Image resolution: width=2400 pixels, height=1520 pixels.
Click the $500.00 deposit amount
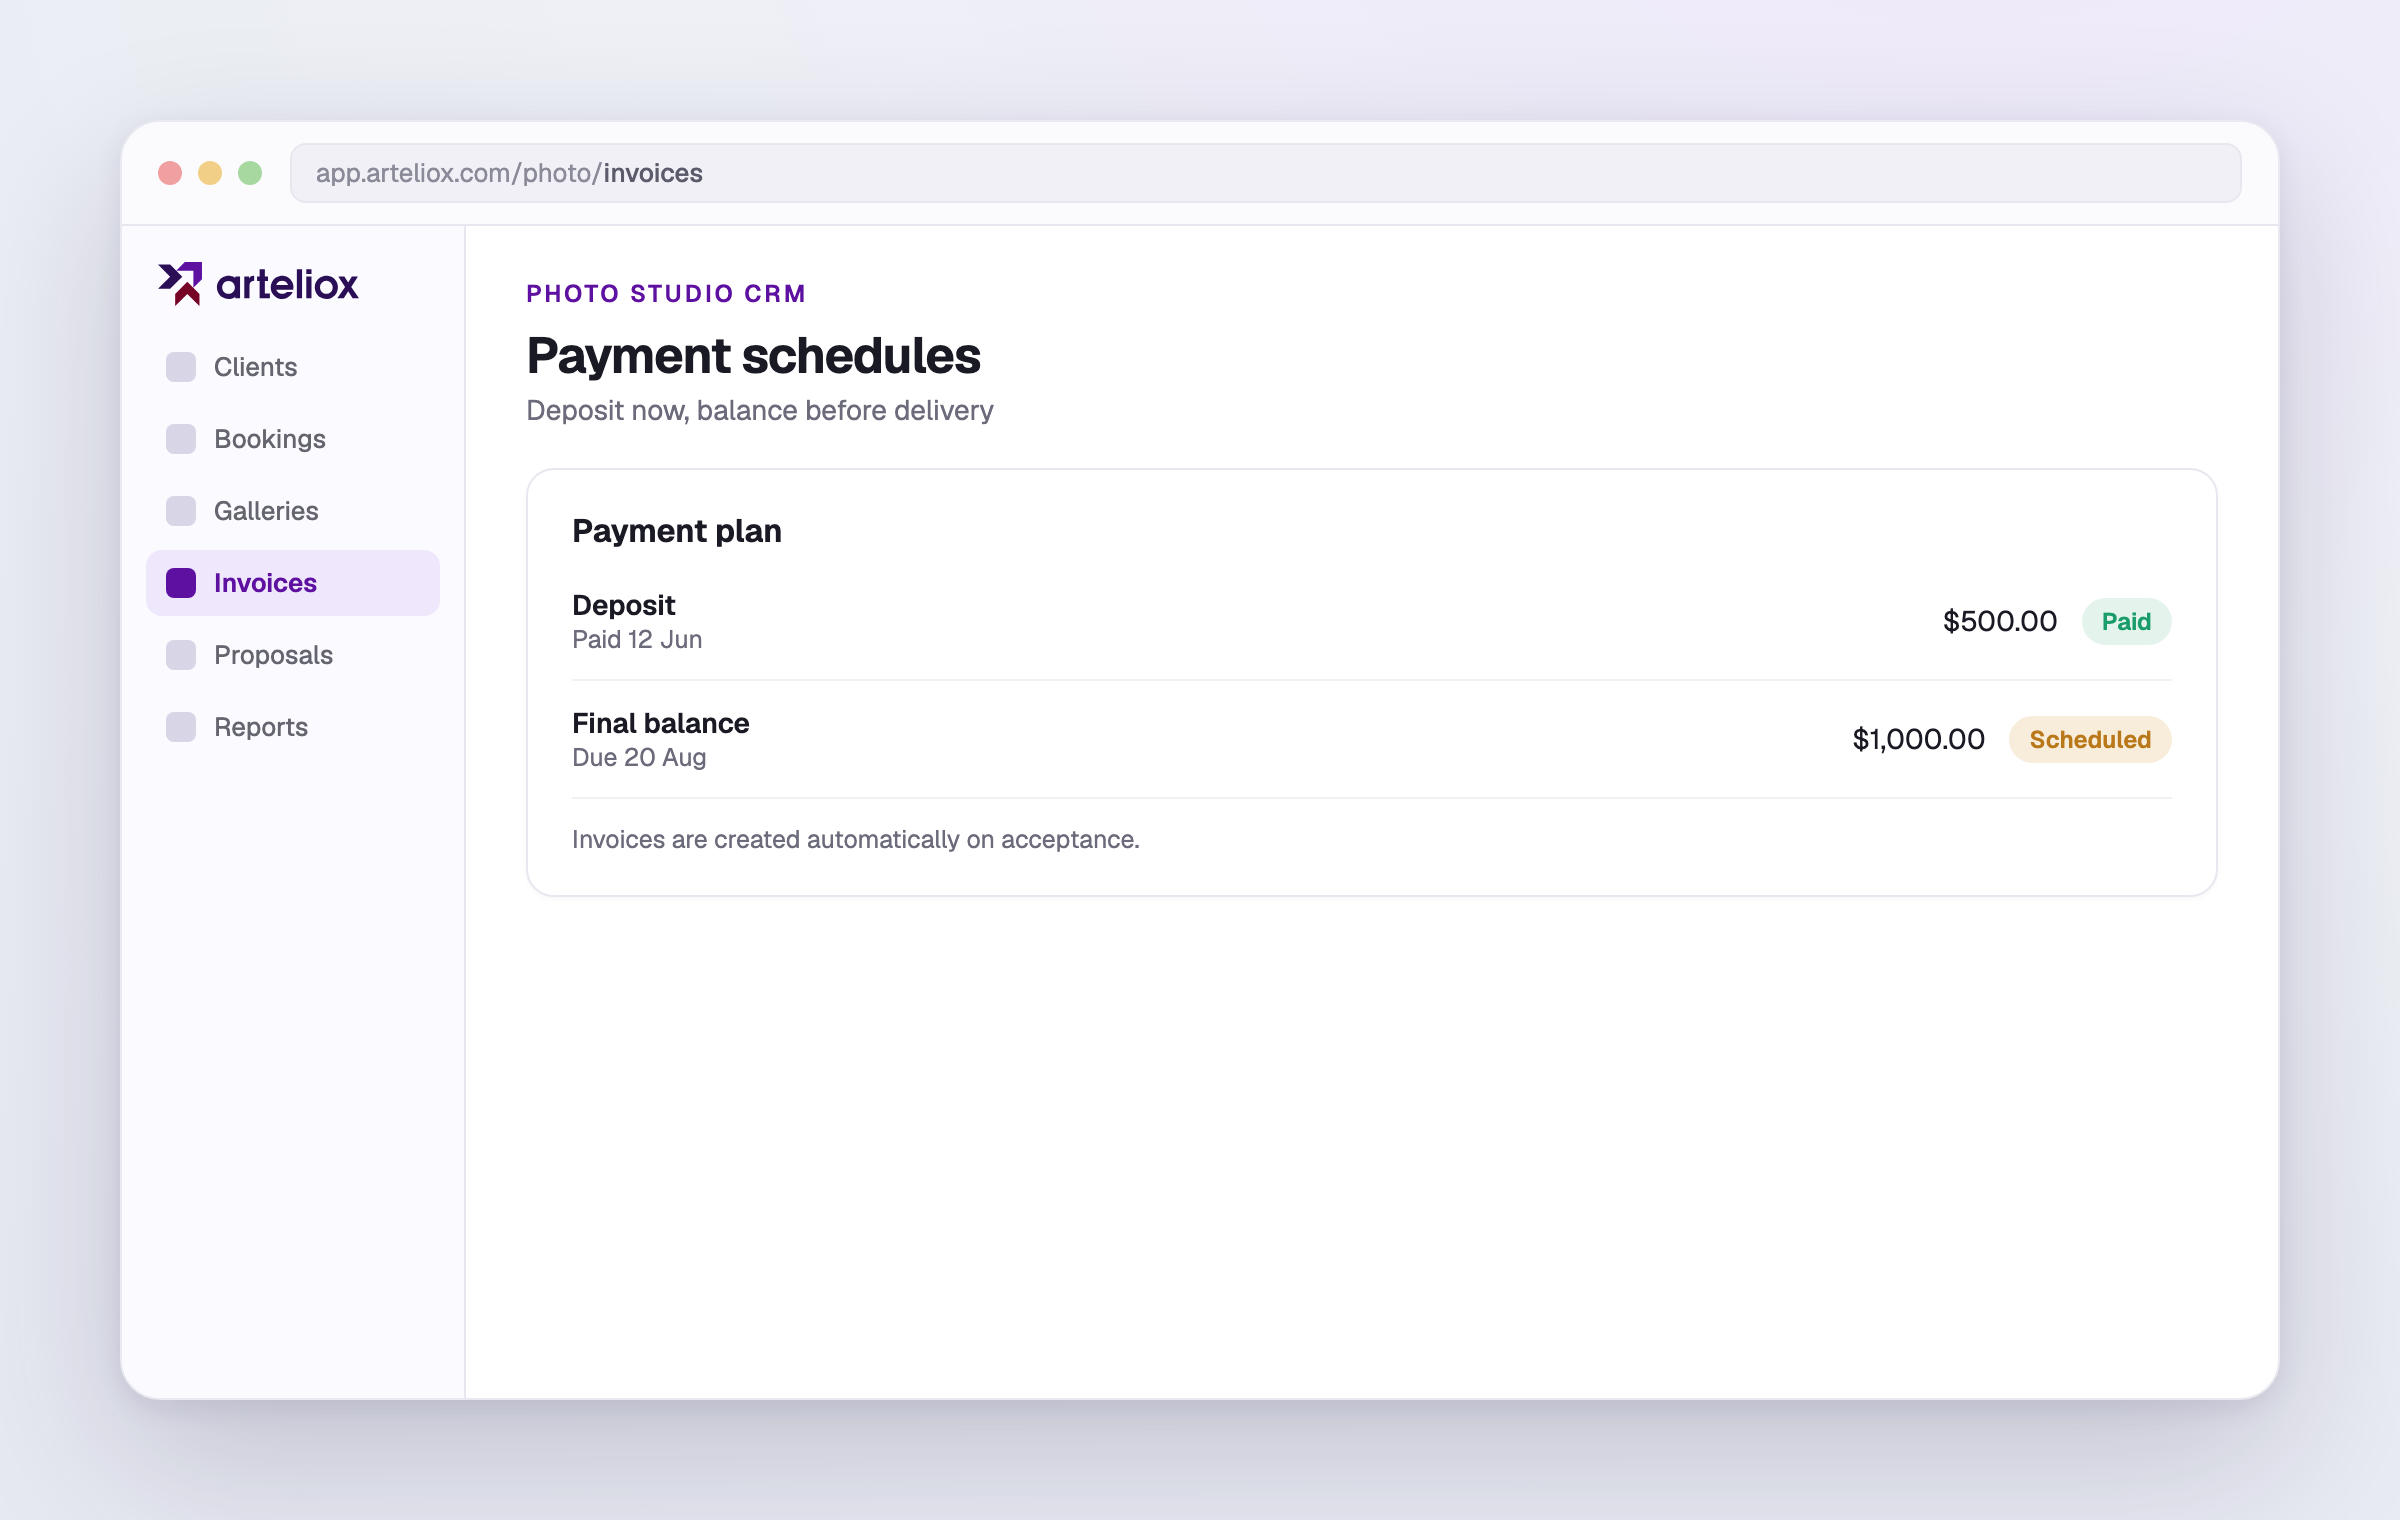2000,621
